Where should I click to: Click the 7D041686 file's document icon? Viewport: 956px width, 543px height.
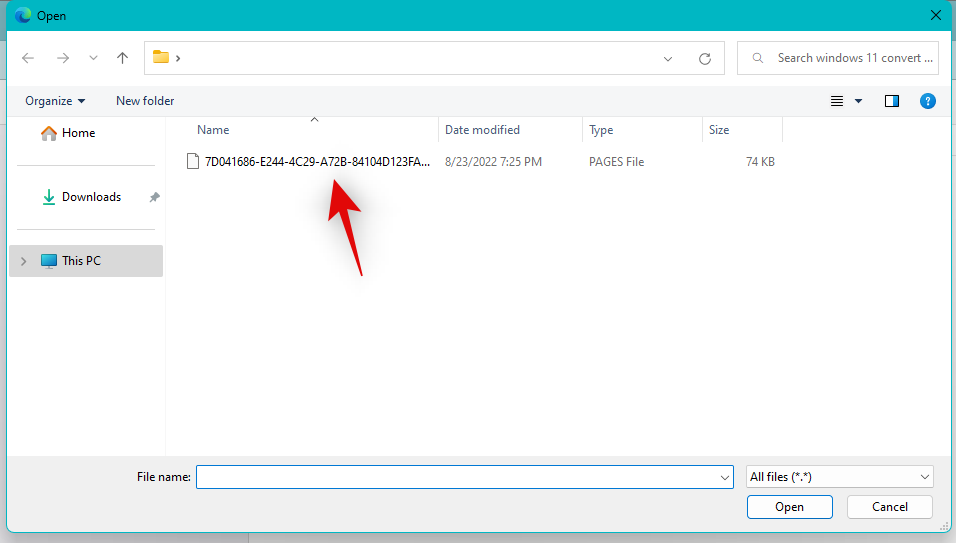193,161
